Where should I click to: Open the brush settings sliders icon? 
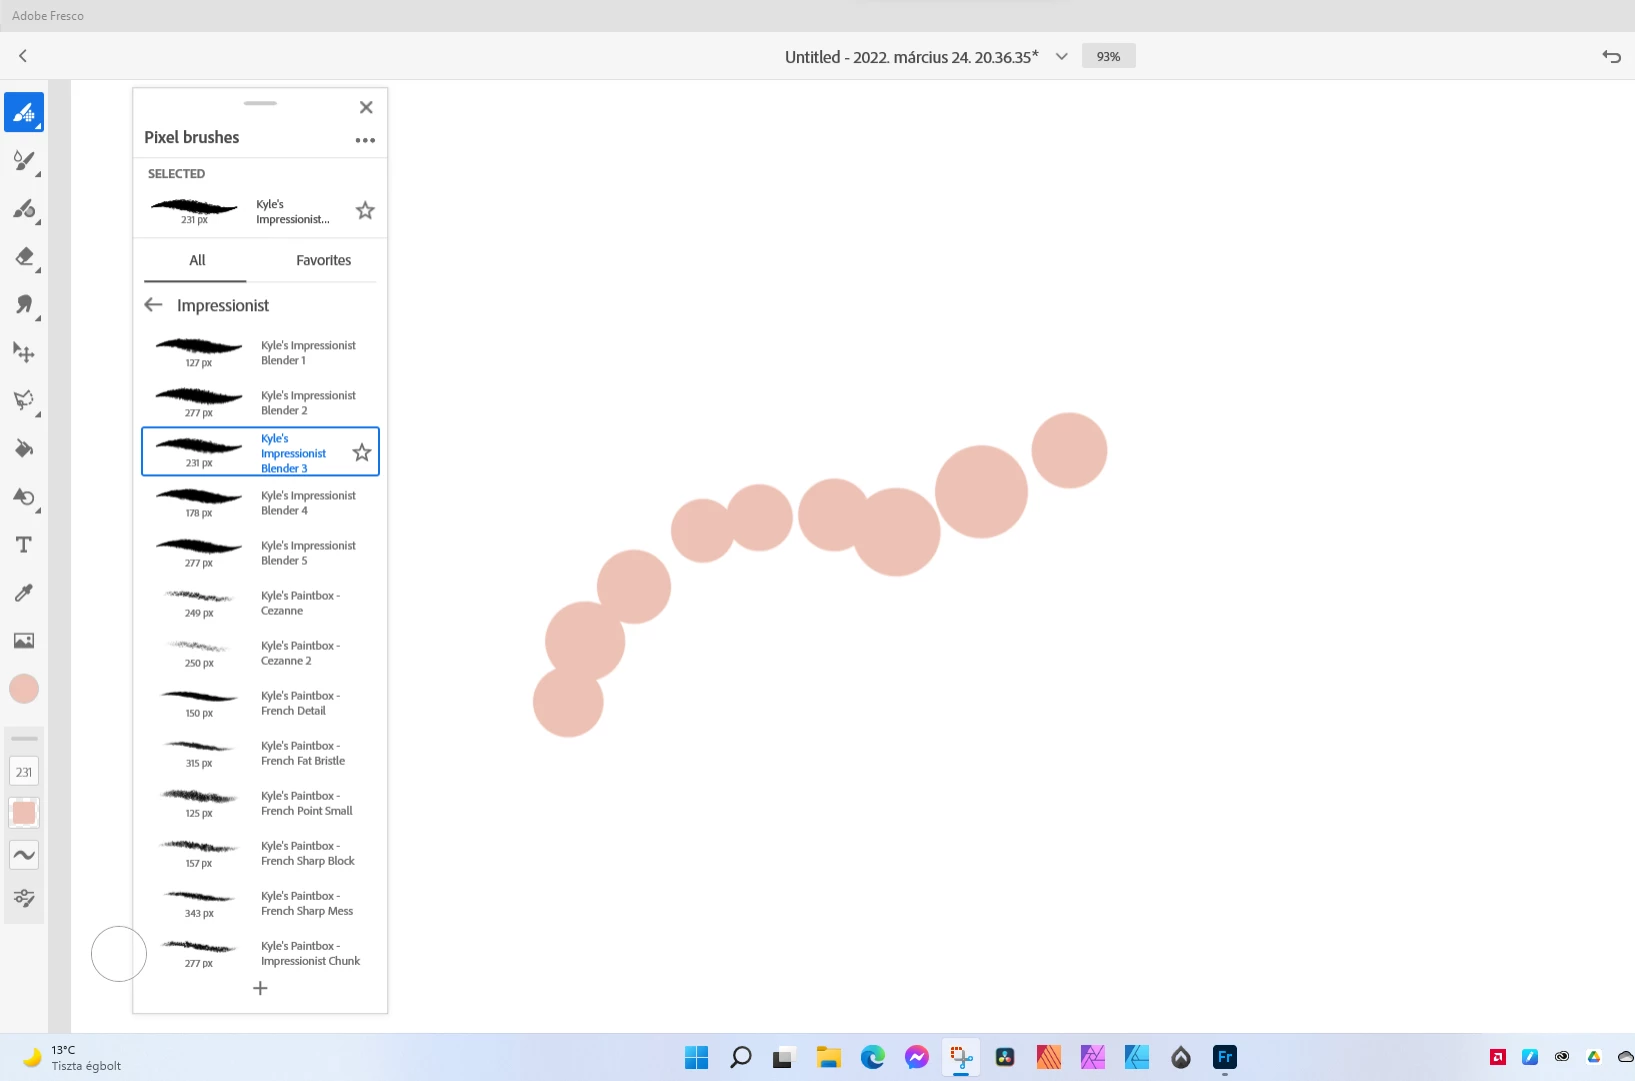(x=24, y=898)
